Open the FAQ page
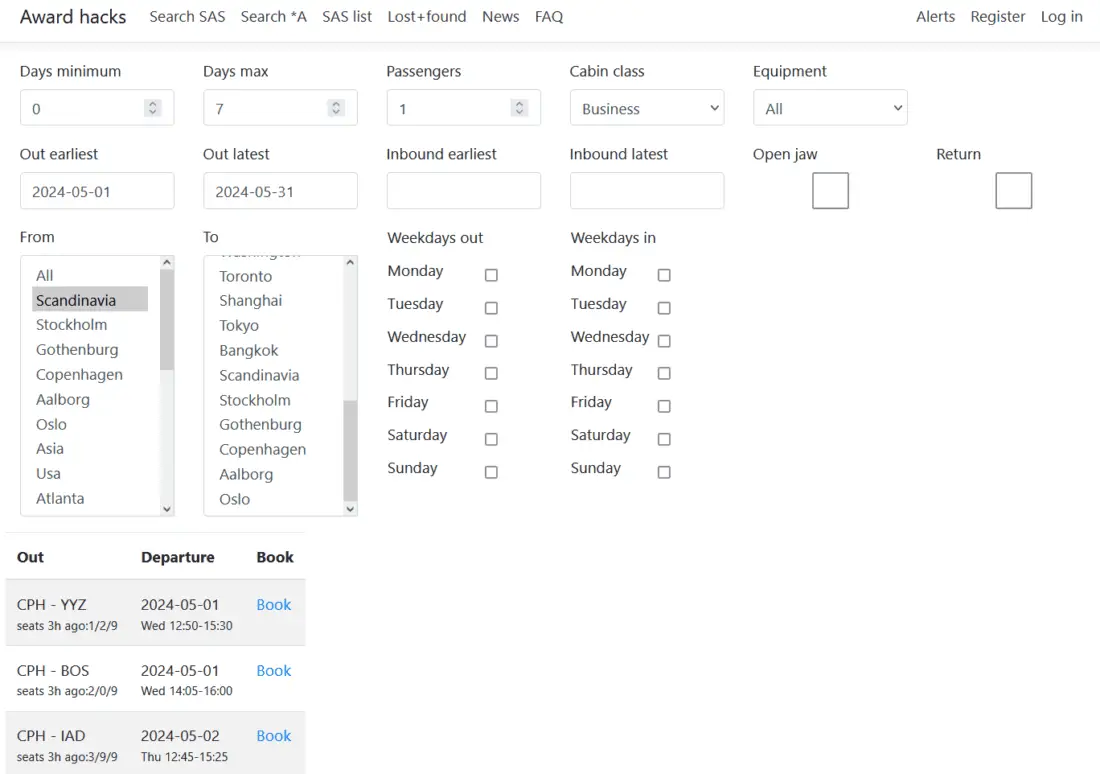Image resolution: width=1100 pixels, height=774 pixels. 549,17
